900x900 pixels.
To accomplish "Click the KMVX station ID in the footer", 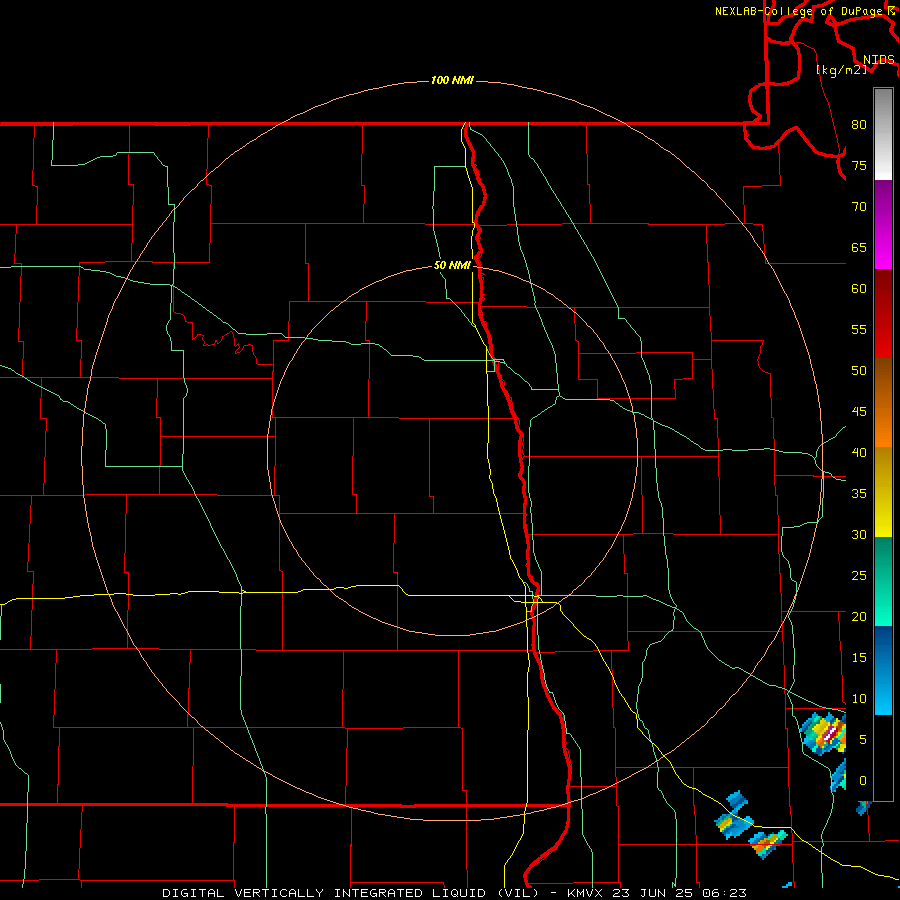I will 586,893.
